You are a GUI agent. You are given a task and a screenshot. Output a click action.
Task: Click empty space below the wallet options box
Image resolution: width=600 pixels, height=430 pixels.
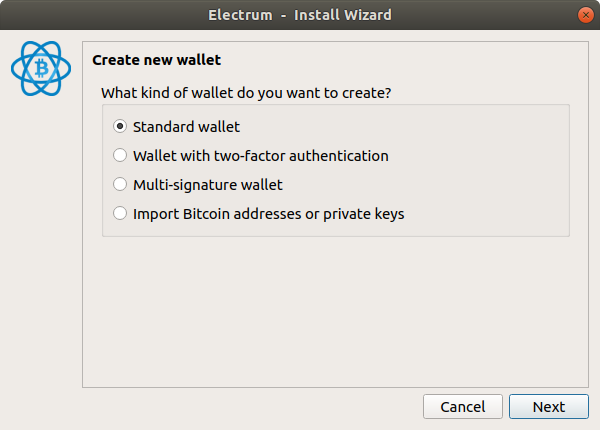coord(335,312)
